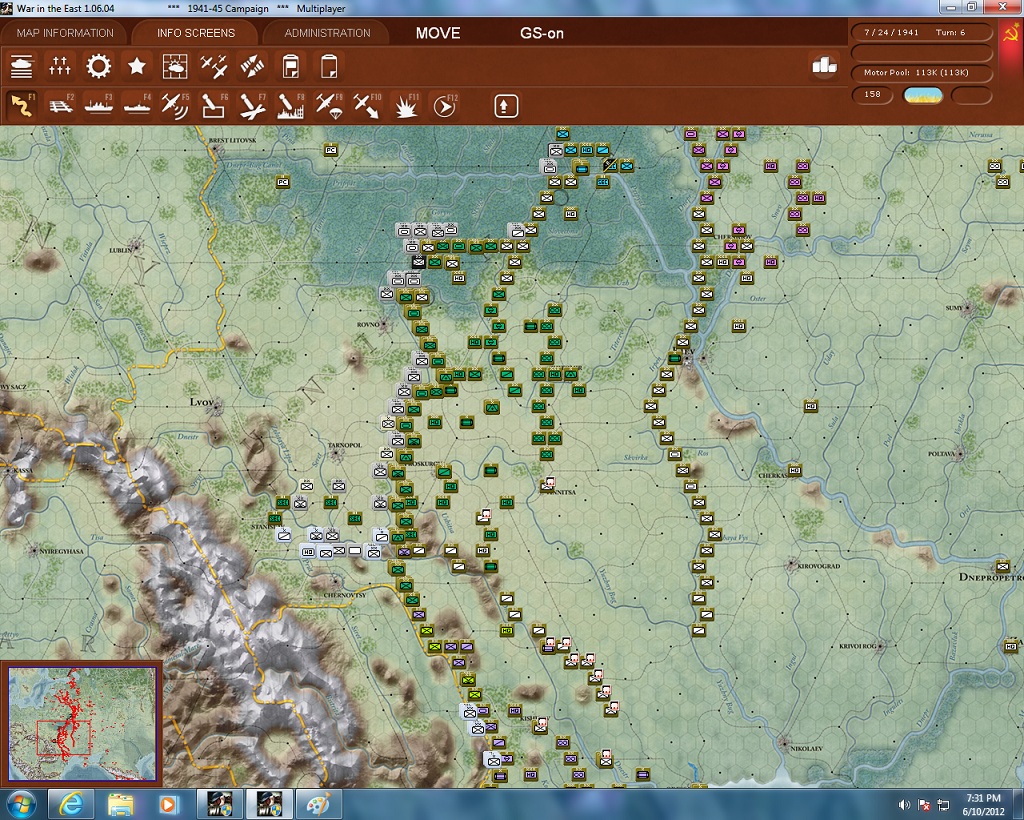Open Windows Explorer folder in the taskbar
Screen dimensions: 1024x820
[x=120, y=804]
